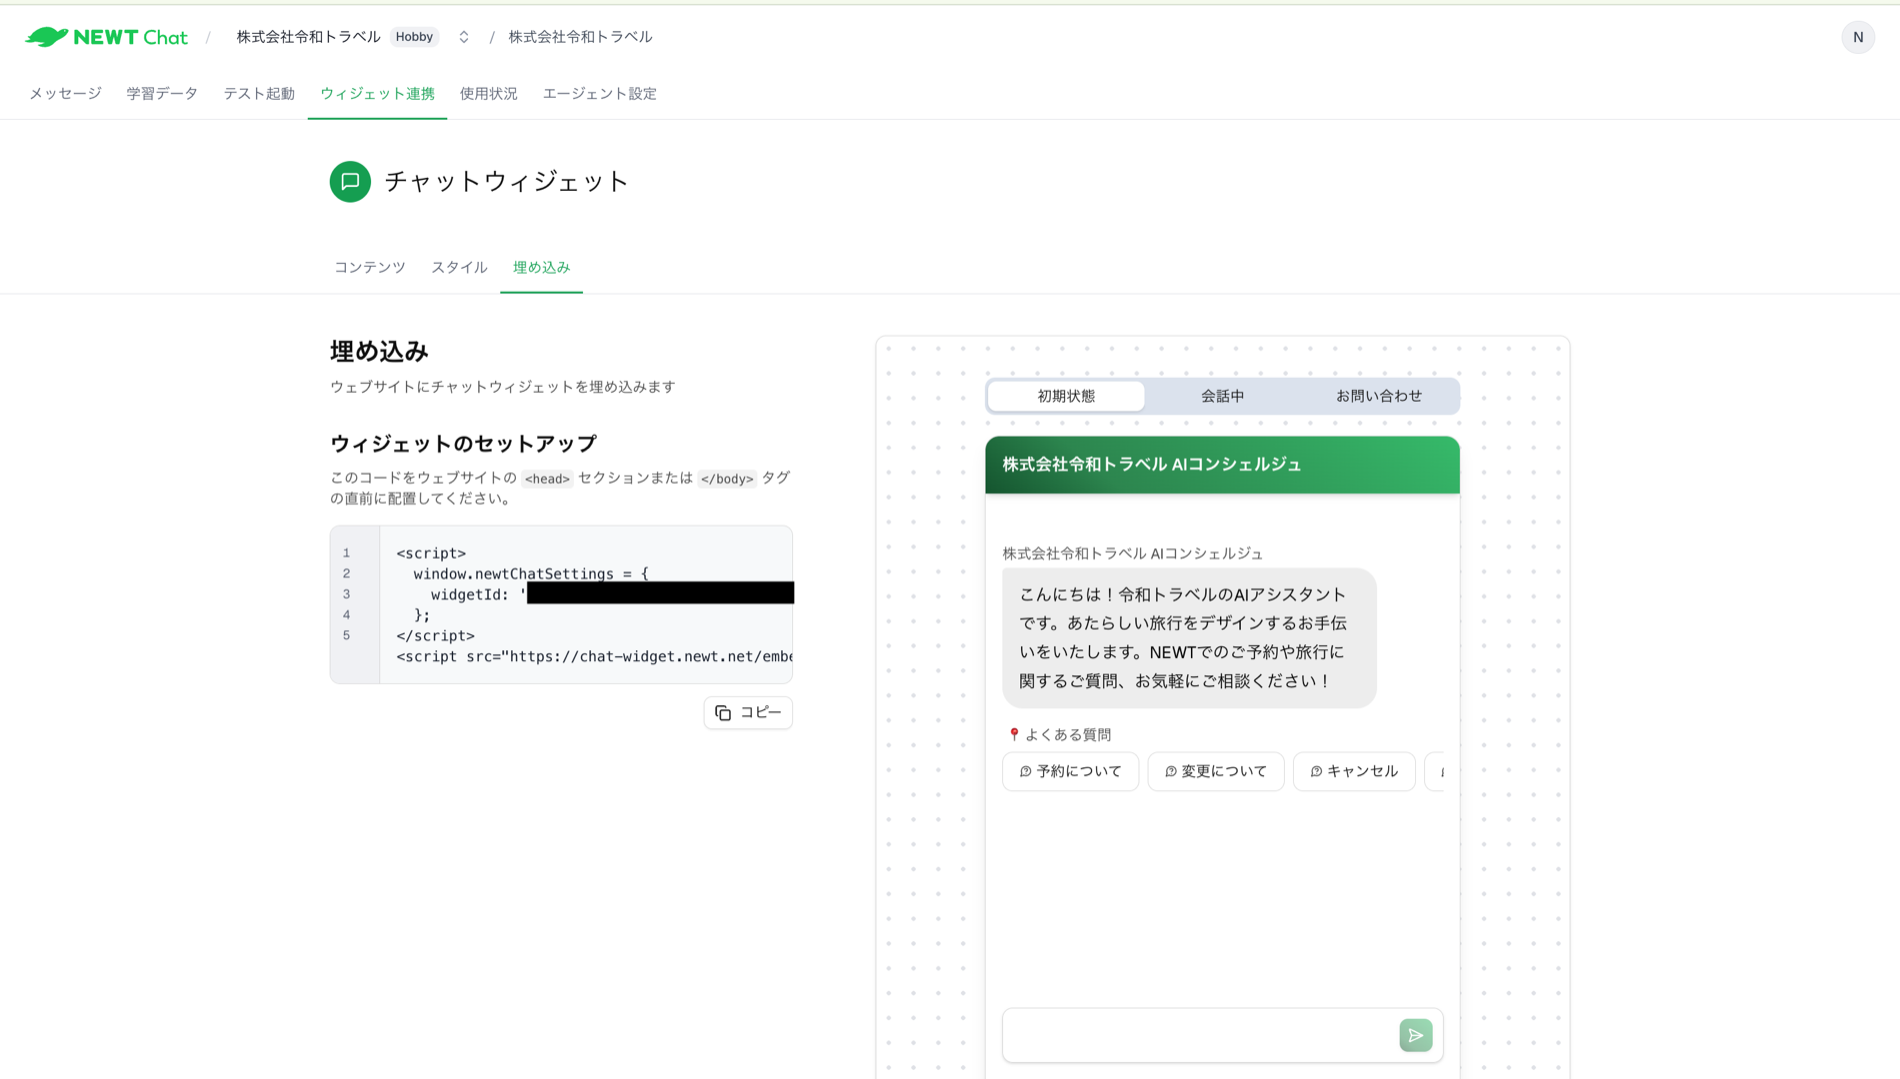
Task: Open the N account avatar in top right
Action: (1858, 36)
